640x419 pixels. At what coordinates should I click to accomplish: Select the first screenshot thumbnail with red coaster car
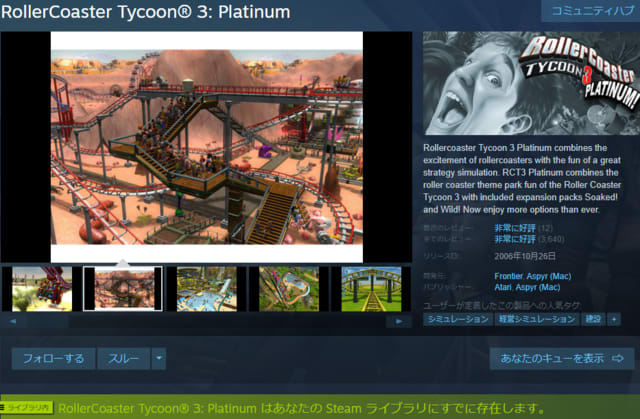42,289
